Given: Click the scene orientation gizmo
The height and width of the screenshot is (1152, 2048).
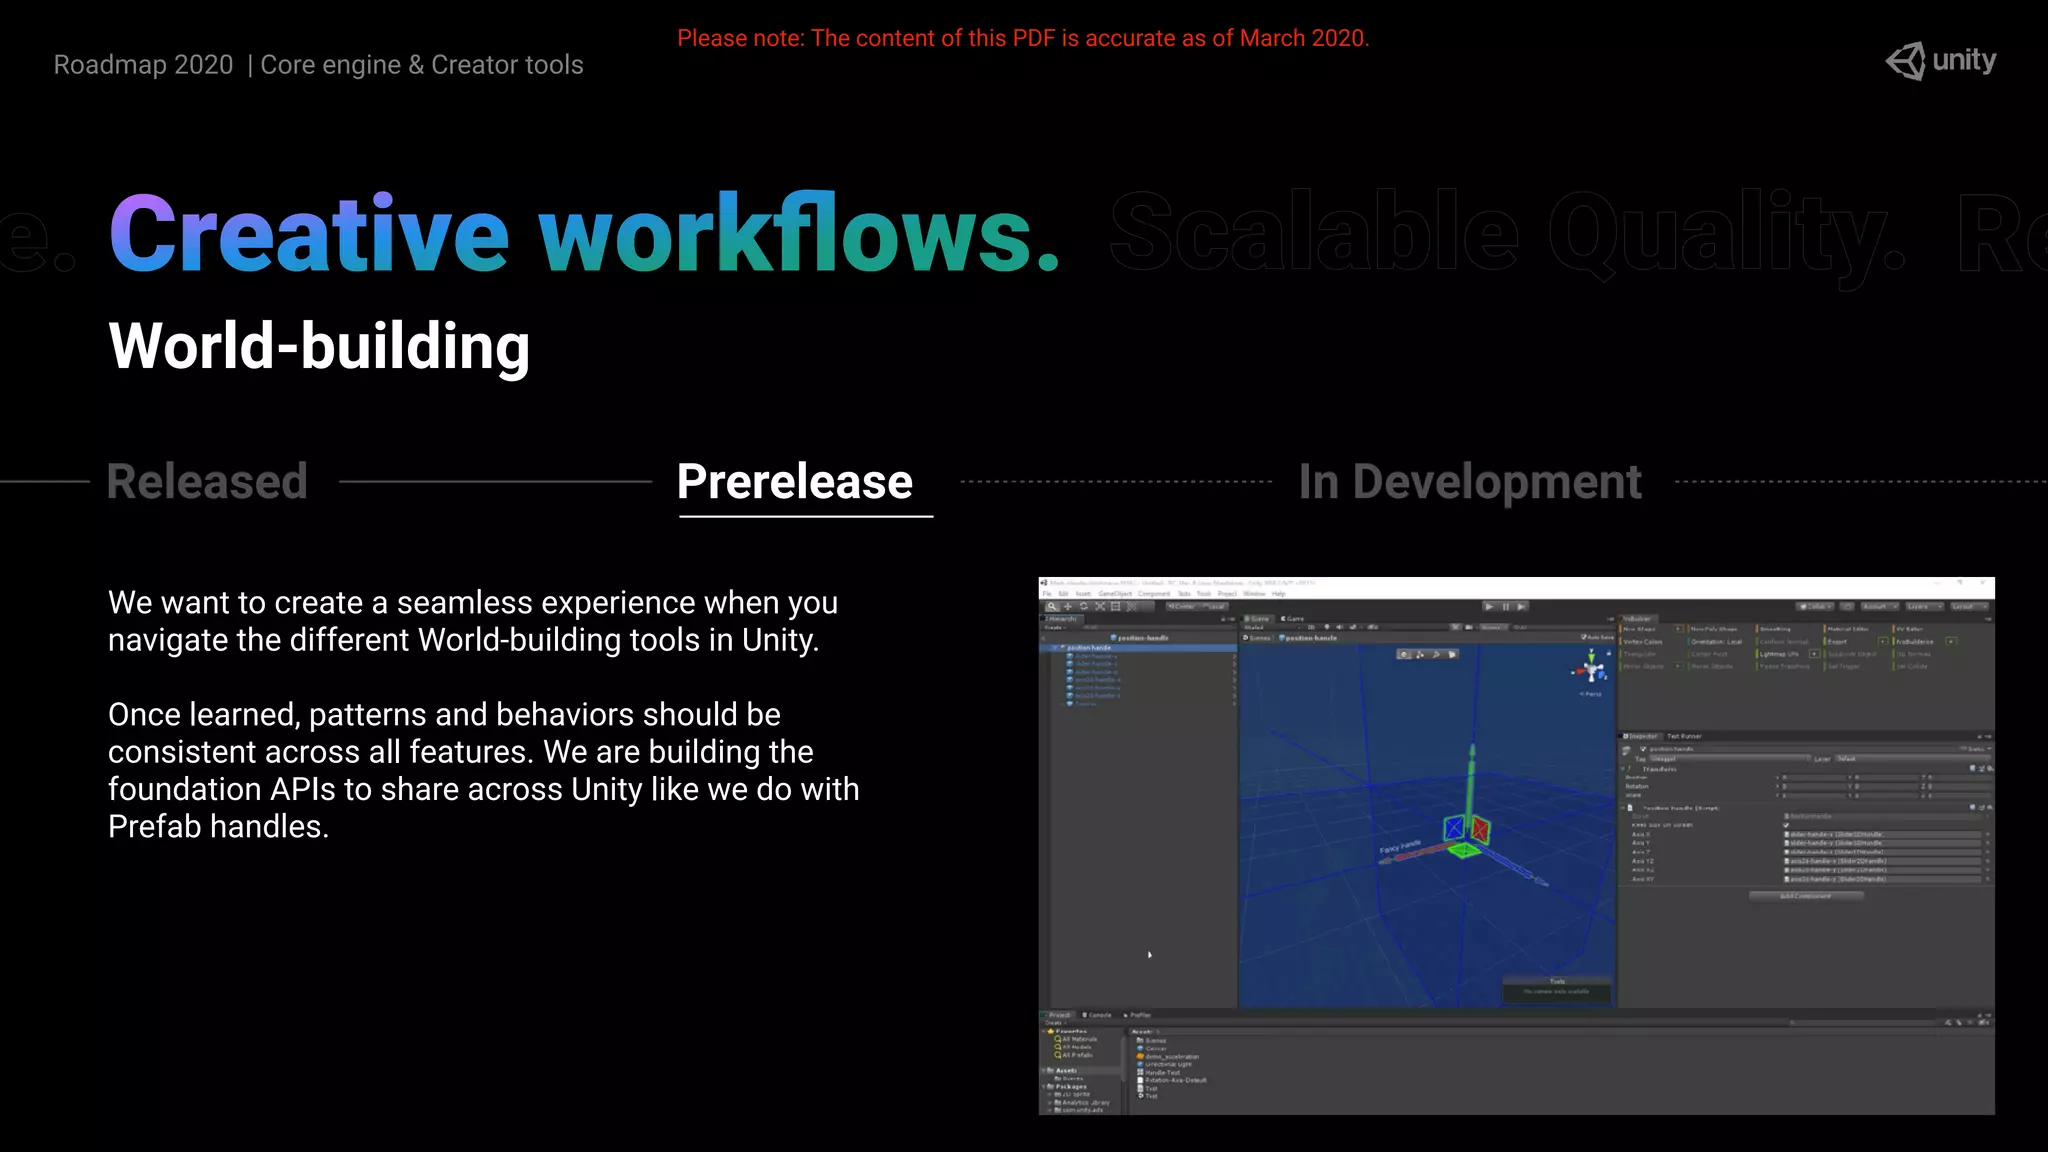Looking at the screenshot, I should click(1591, 666).
